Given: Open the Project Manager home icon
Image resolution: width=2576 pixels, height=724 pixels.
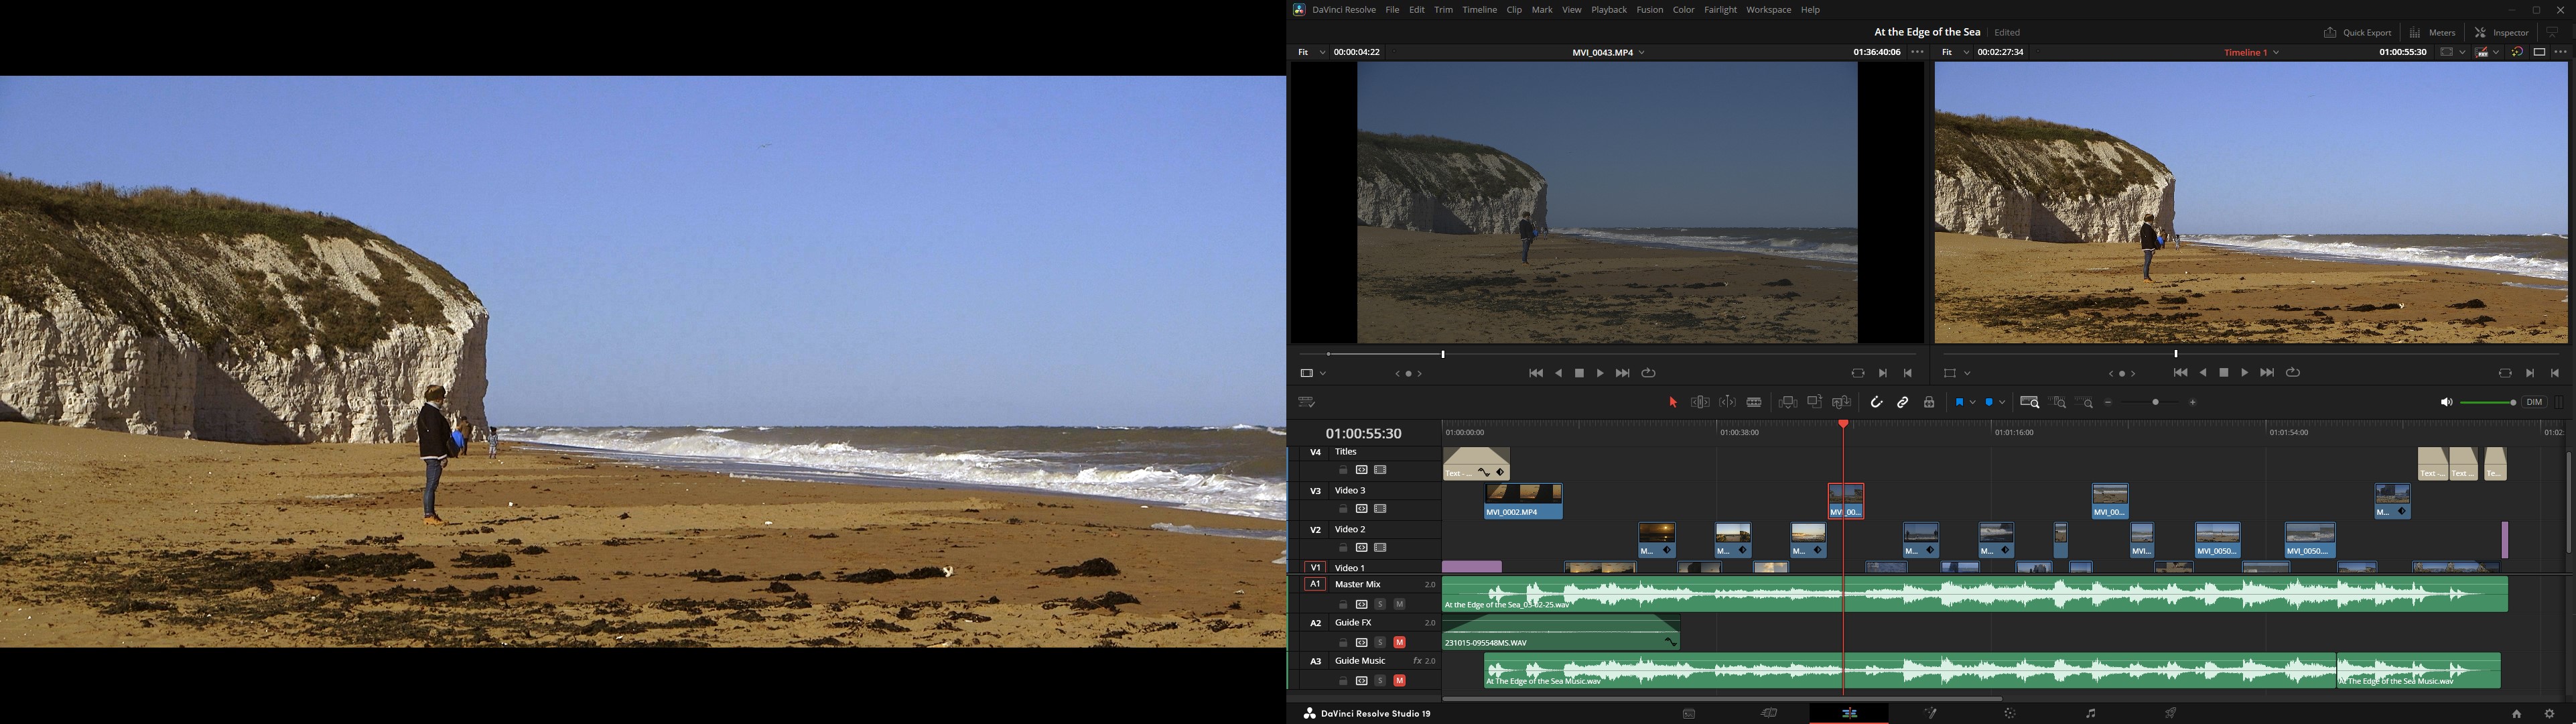Looking at the screenshot, I should pos(2516,713).
